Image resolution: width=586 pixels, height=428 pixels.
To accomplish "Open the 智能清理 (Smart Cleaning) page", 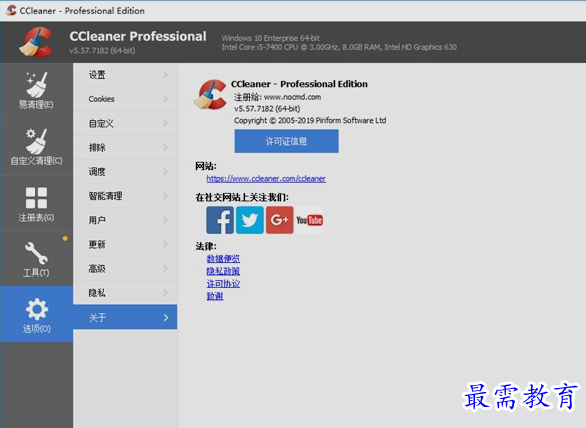I will pos(125,196).
